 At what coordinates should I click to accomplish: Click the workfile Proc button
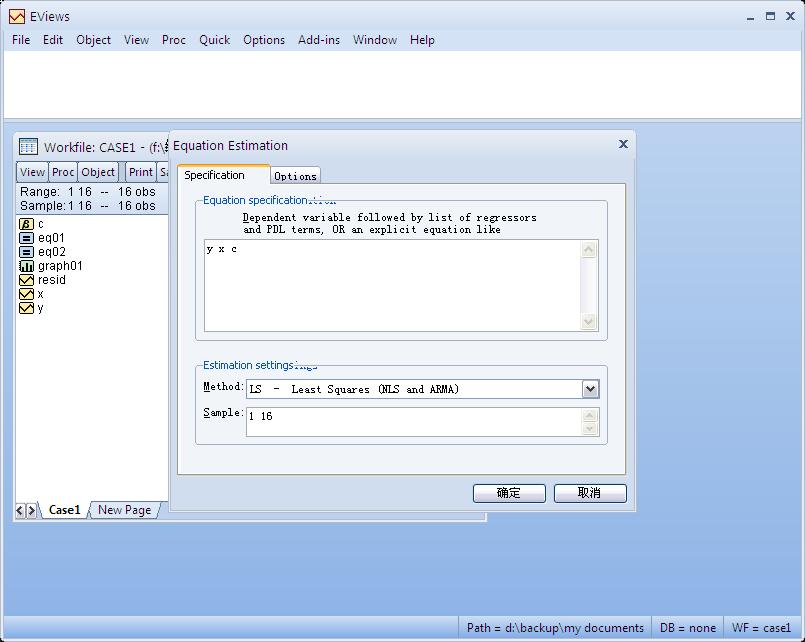click(x=63, y=172)
